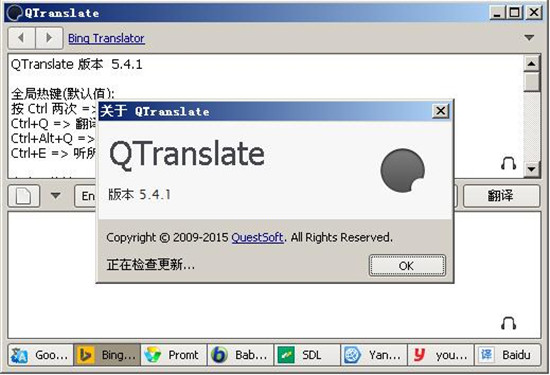Expand the top-right service dropdown arrow

[x=529, y=38]
